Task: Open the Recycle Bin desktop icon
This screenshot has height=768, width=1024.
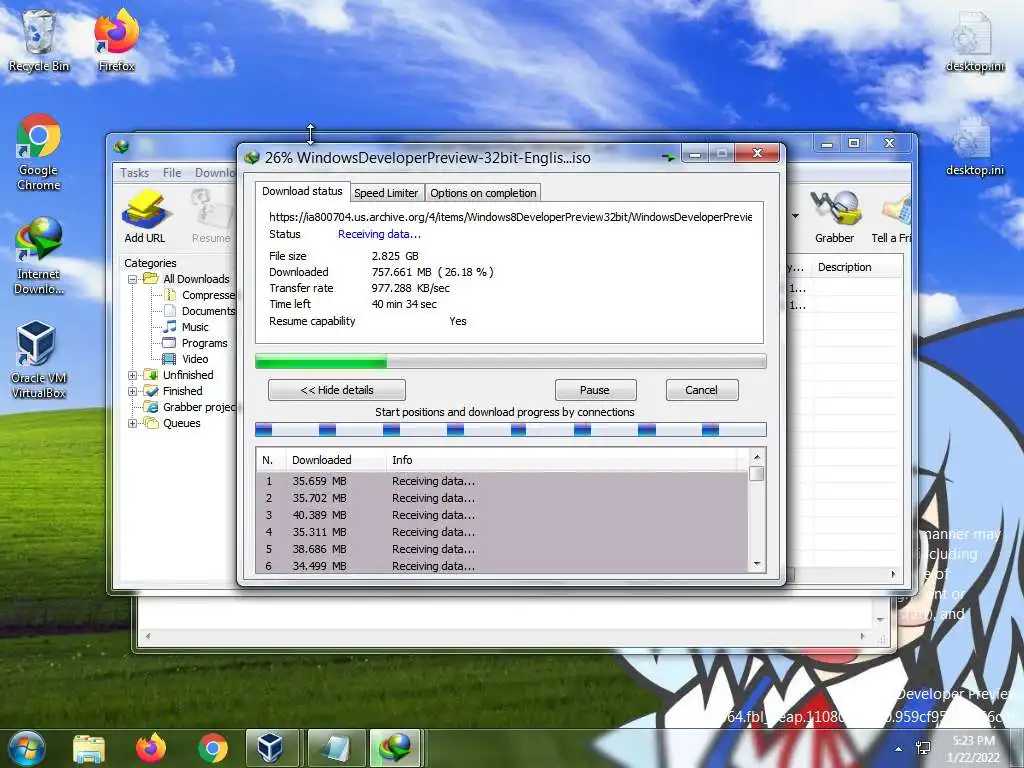Action: pyautogui.click(x=39, y=42)
